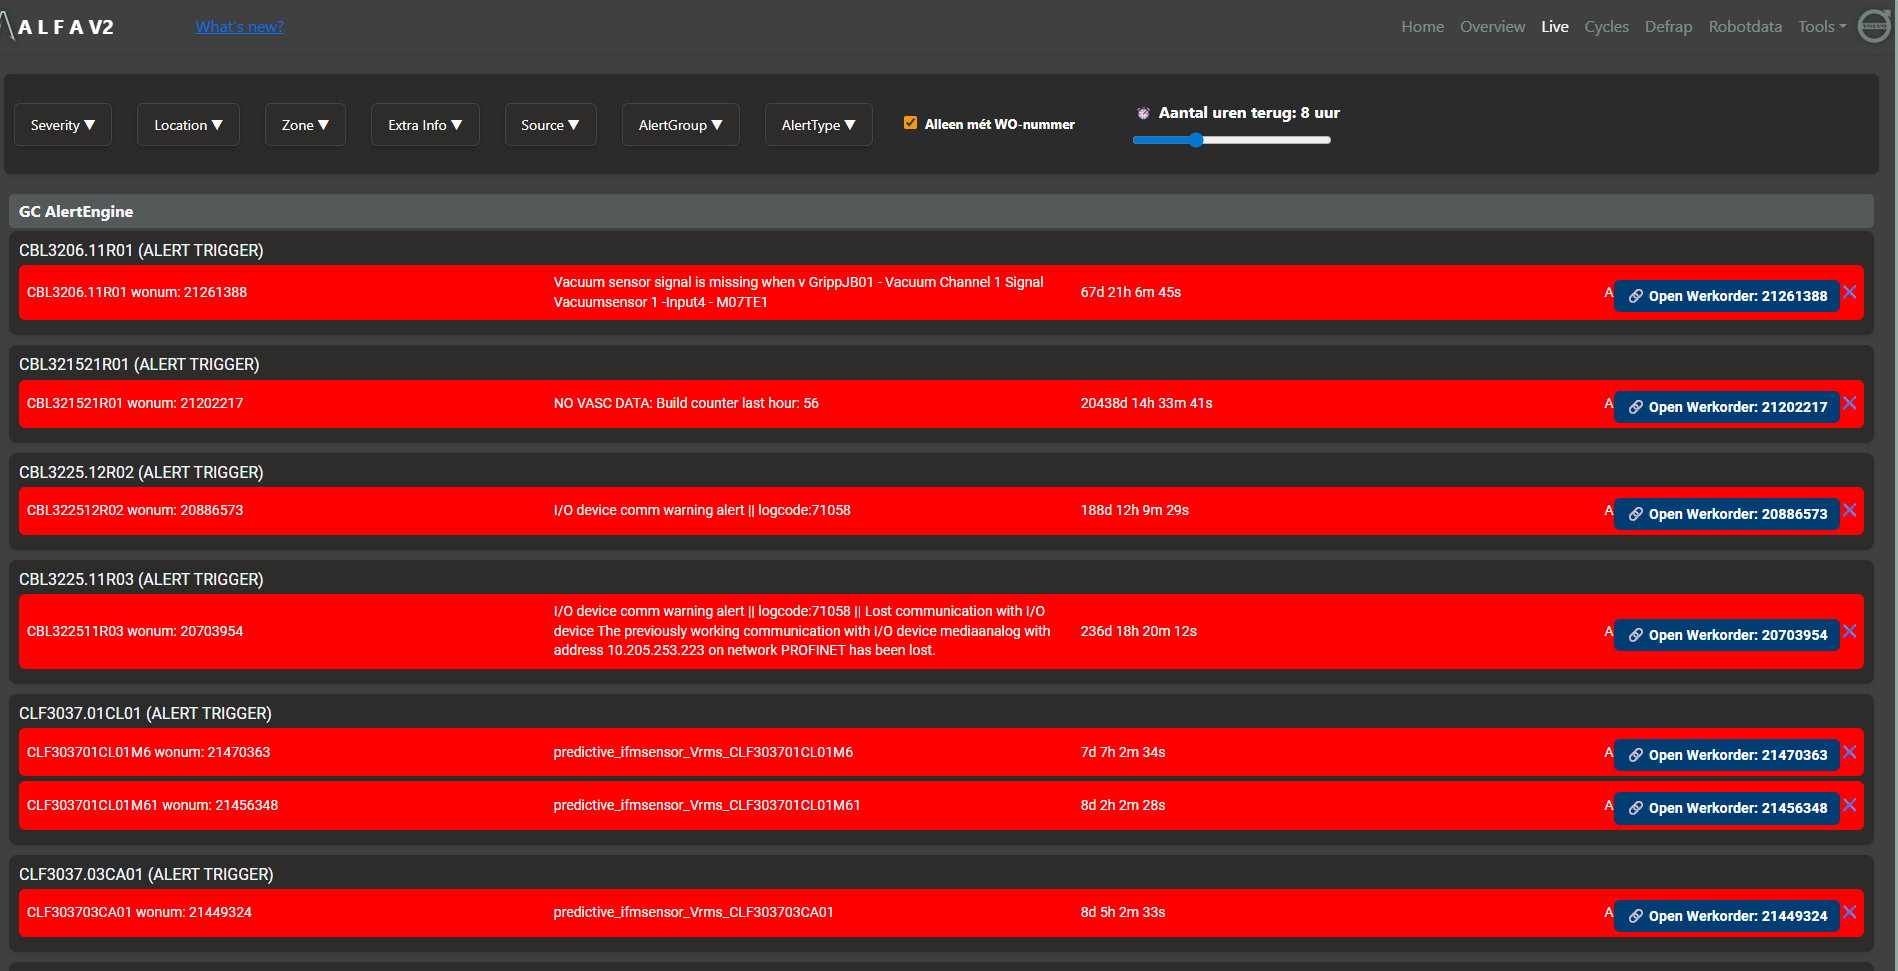Dismiss alert CBL321521R01 with its X icon
This screenshot has height=971, width=1898.
click(x=1851, y=404)
